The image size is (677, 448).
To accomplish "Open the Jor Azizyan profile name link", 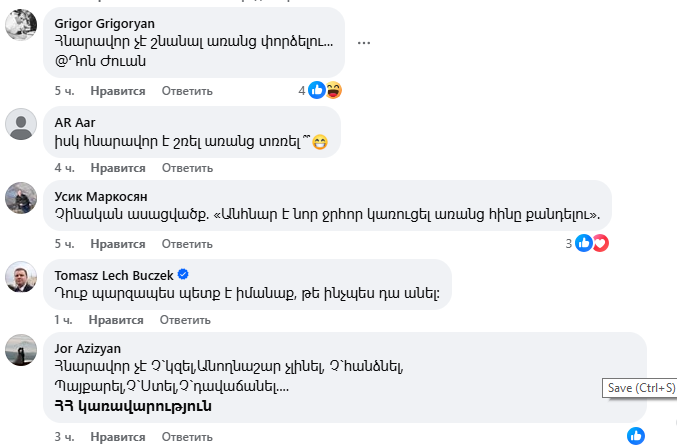I will pyautogui.click(x=89, y=348).
